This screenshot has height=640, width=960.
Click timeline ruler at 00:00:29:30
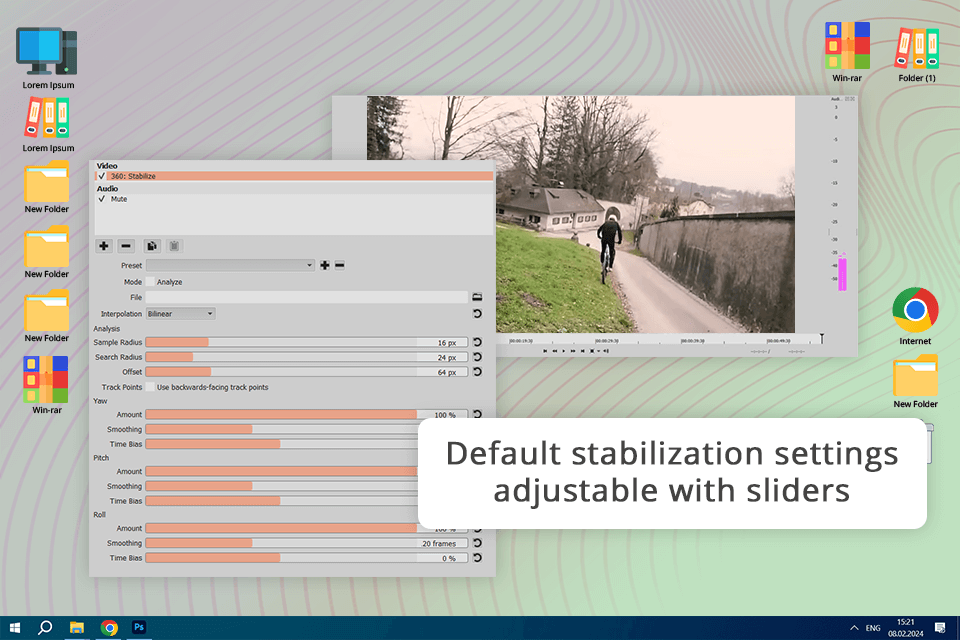pyautogui.click(x=607, y=341)
